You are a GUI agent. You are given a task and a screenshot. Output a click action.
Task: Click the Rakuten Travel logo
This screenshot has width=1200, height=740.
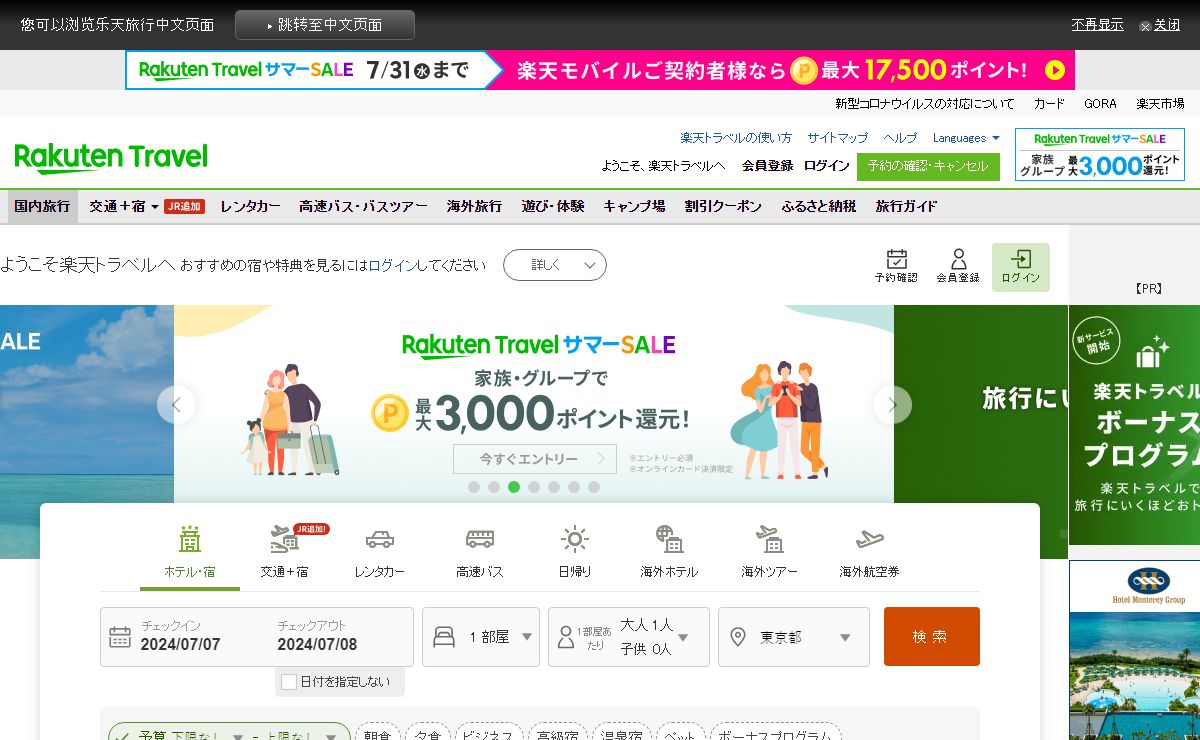(x=111, y=157)
